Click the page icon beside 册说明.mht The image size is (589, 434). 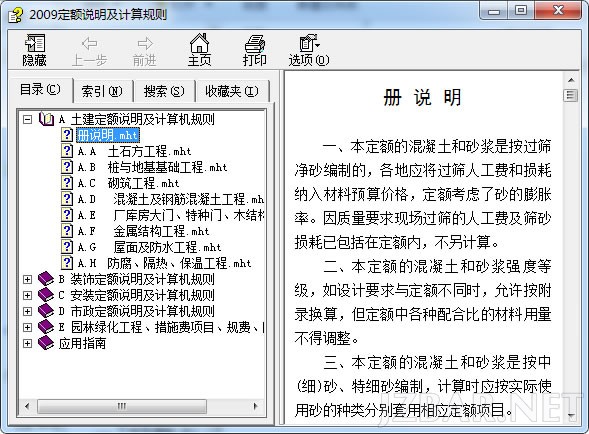pos(67,135)
